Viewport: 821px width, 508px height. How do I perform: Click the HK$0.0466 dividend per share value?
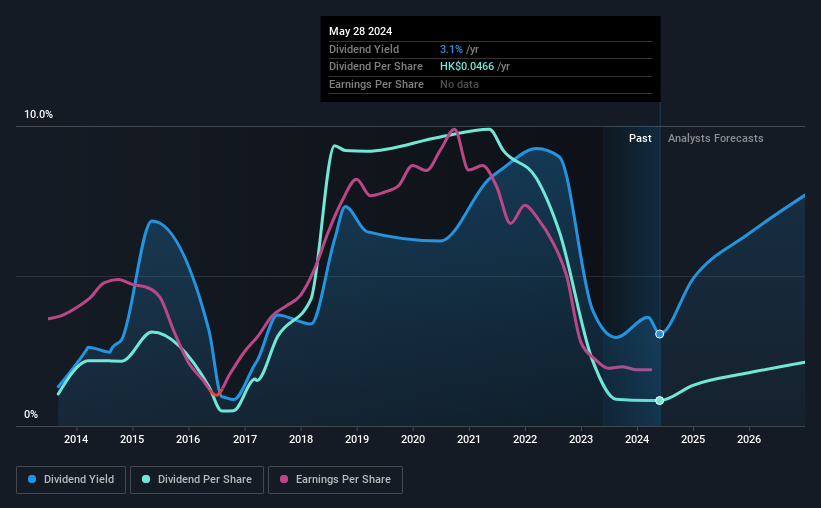(467, 67)
